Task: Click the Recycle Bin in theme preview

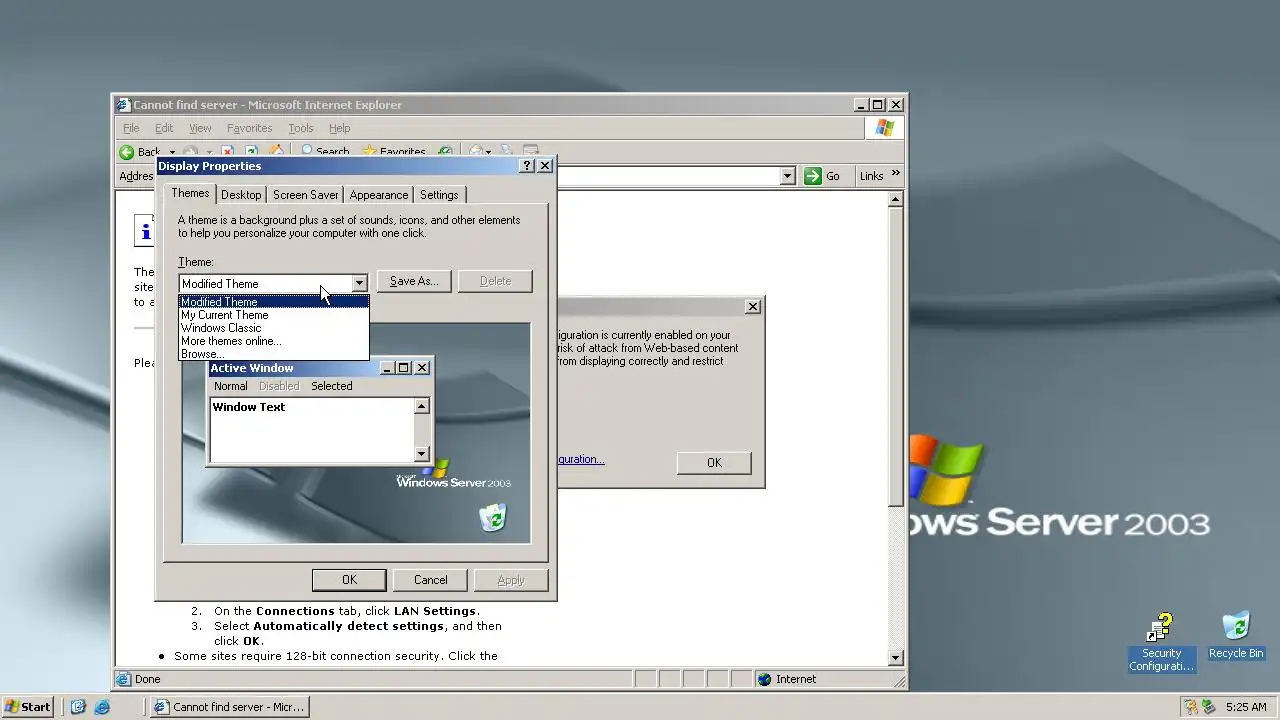Action: (x=493, y=517)
